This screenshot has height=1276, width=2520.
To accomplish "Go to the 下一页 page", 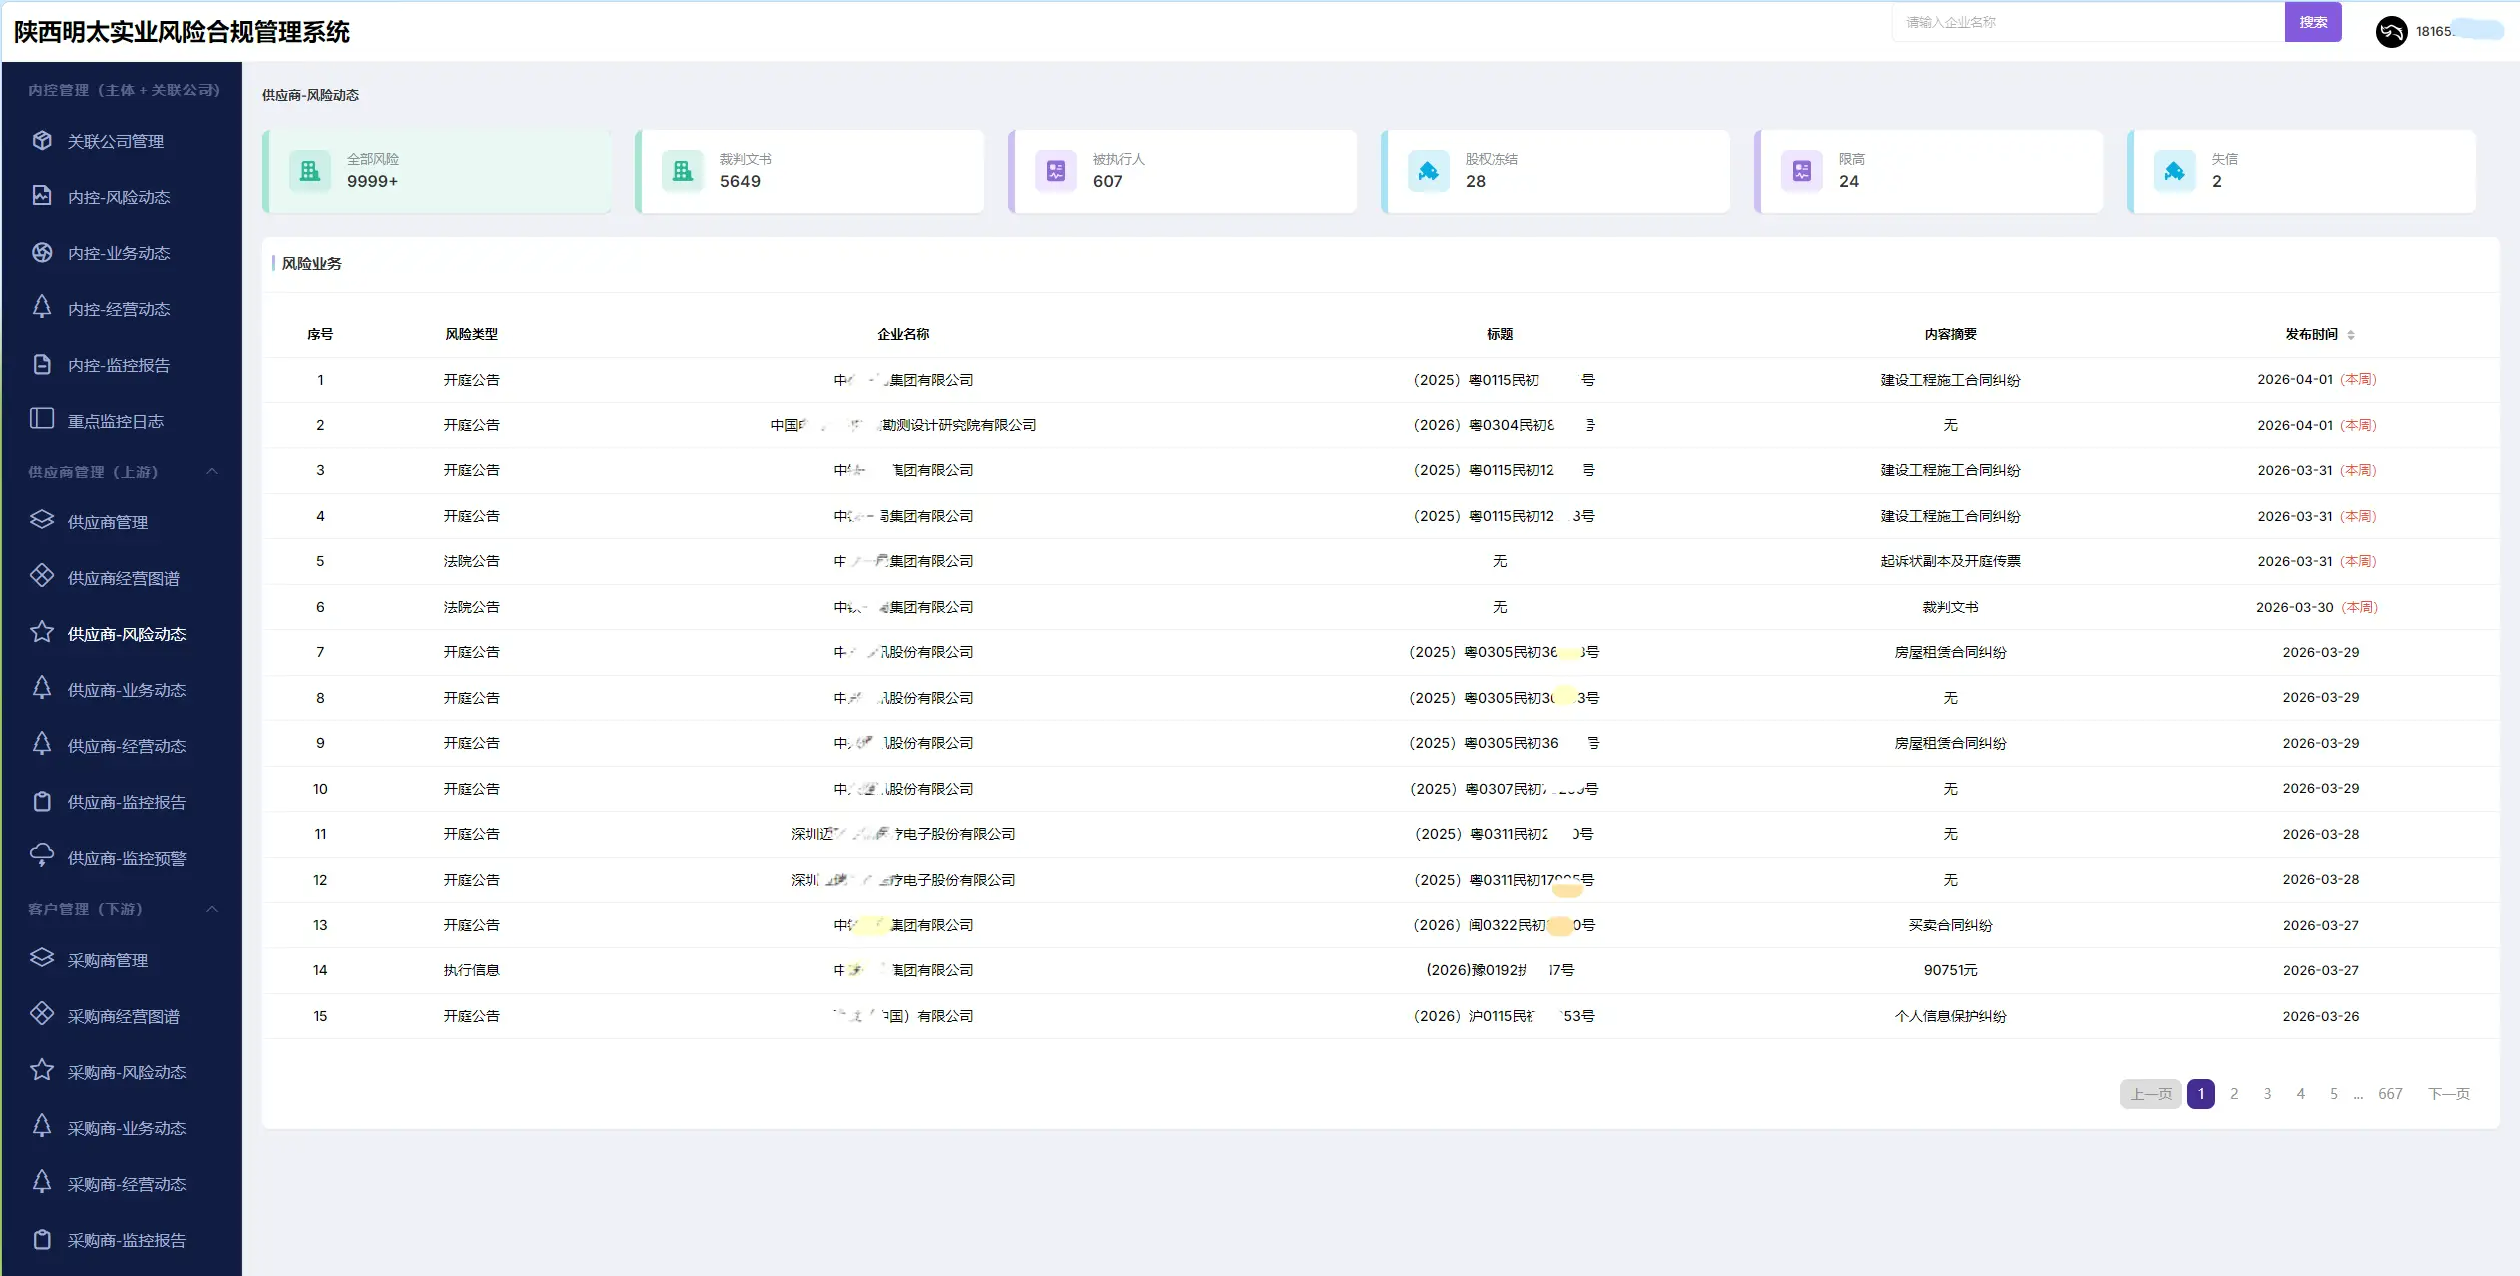I will pyautogui.click(x=2448, y=1094).
